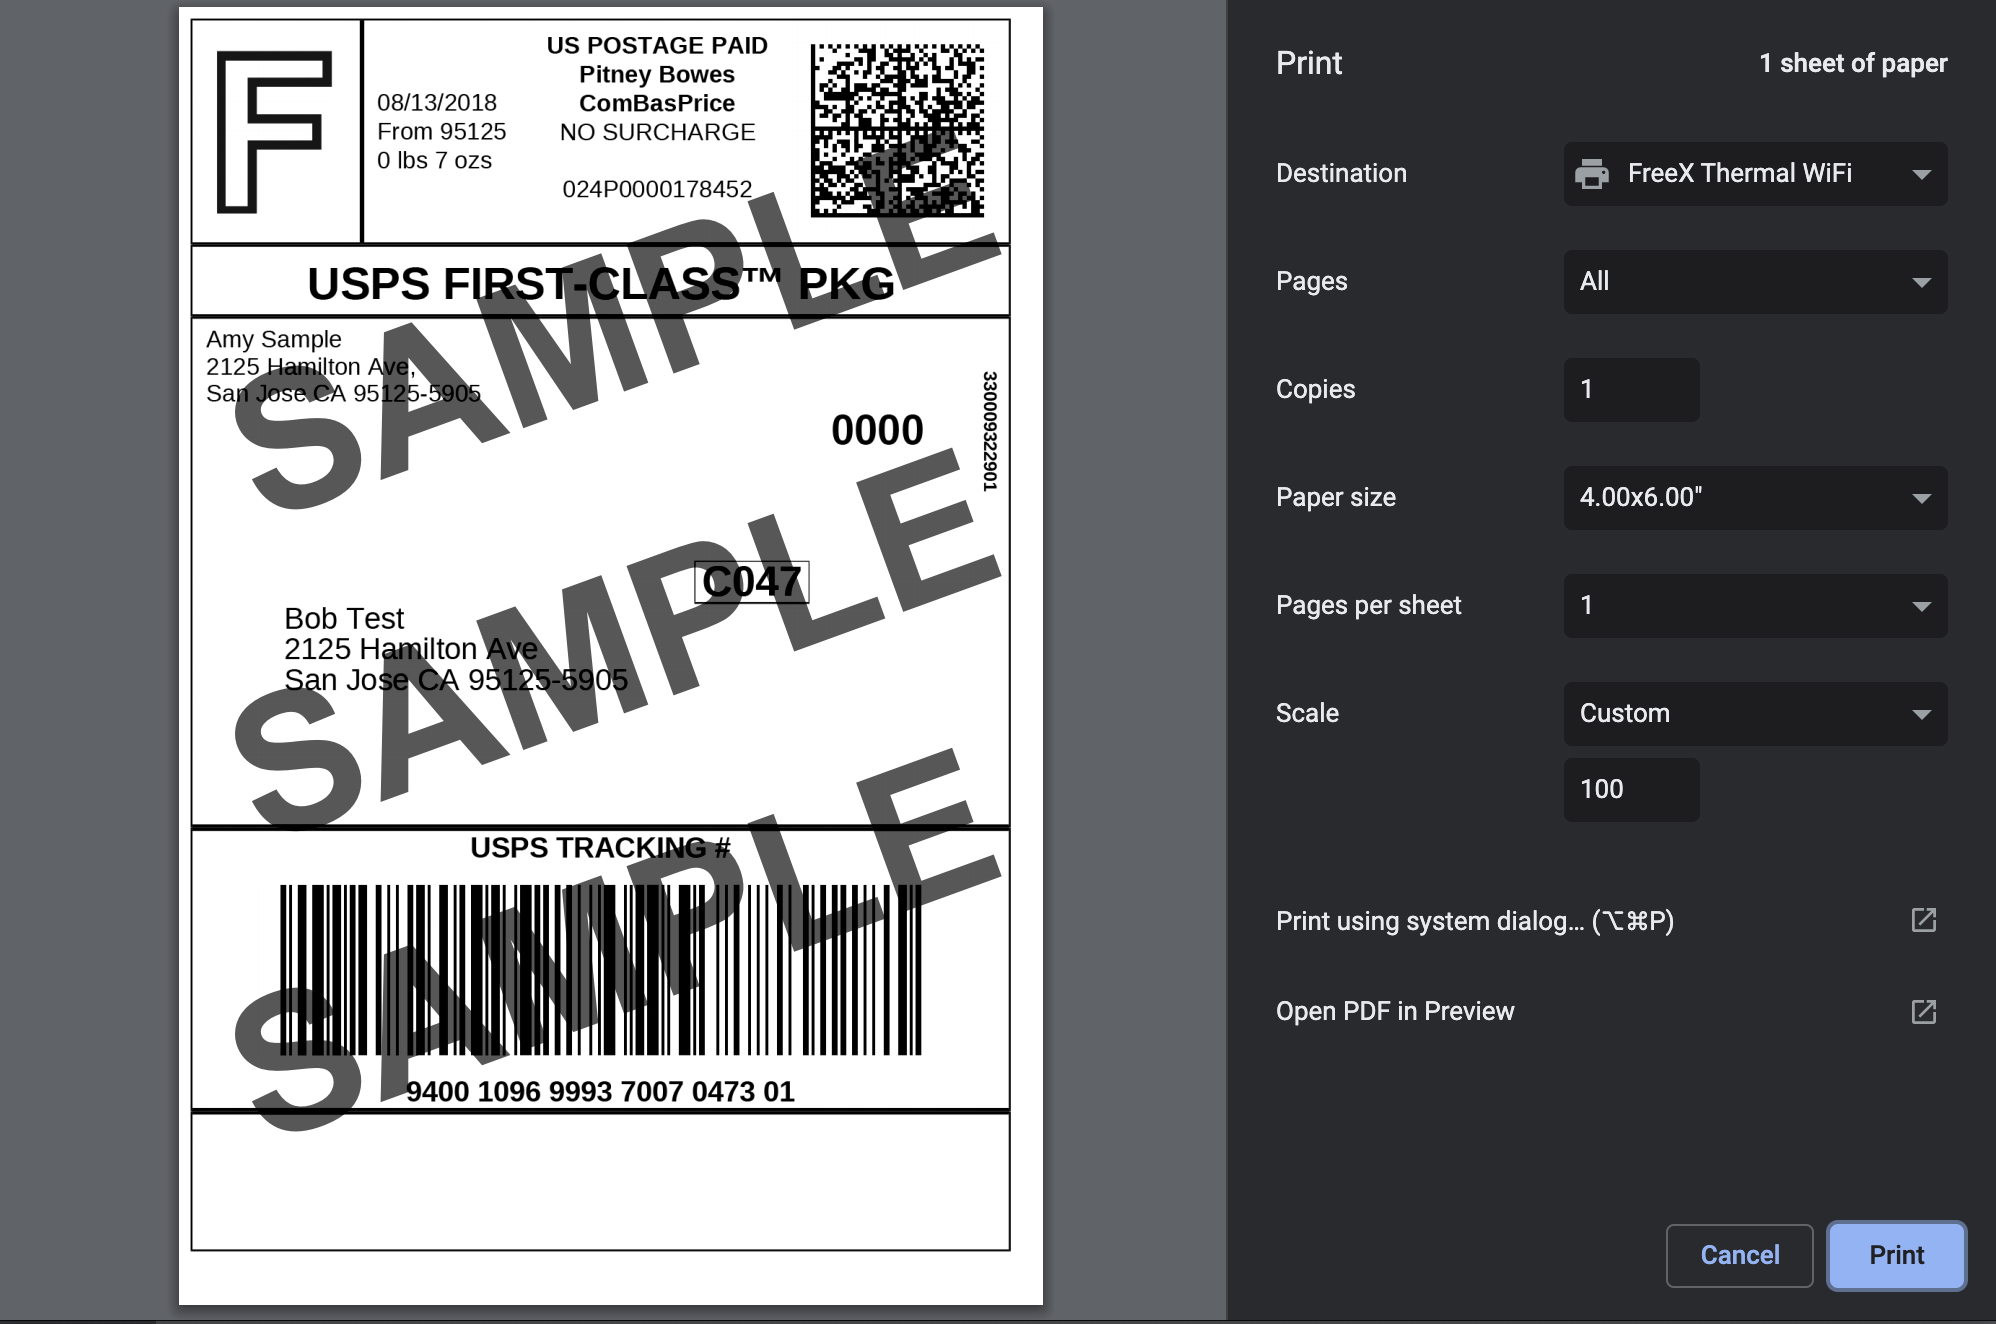The width and height of the screenshot is (1996, 1324).
Task: Click Print using system dialog link
Action: 1475,921
